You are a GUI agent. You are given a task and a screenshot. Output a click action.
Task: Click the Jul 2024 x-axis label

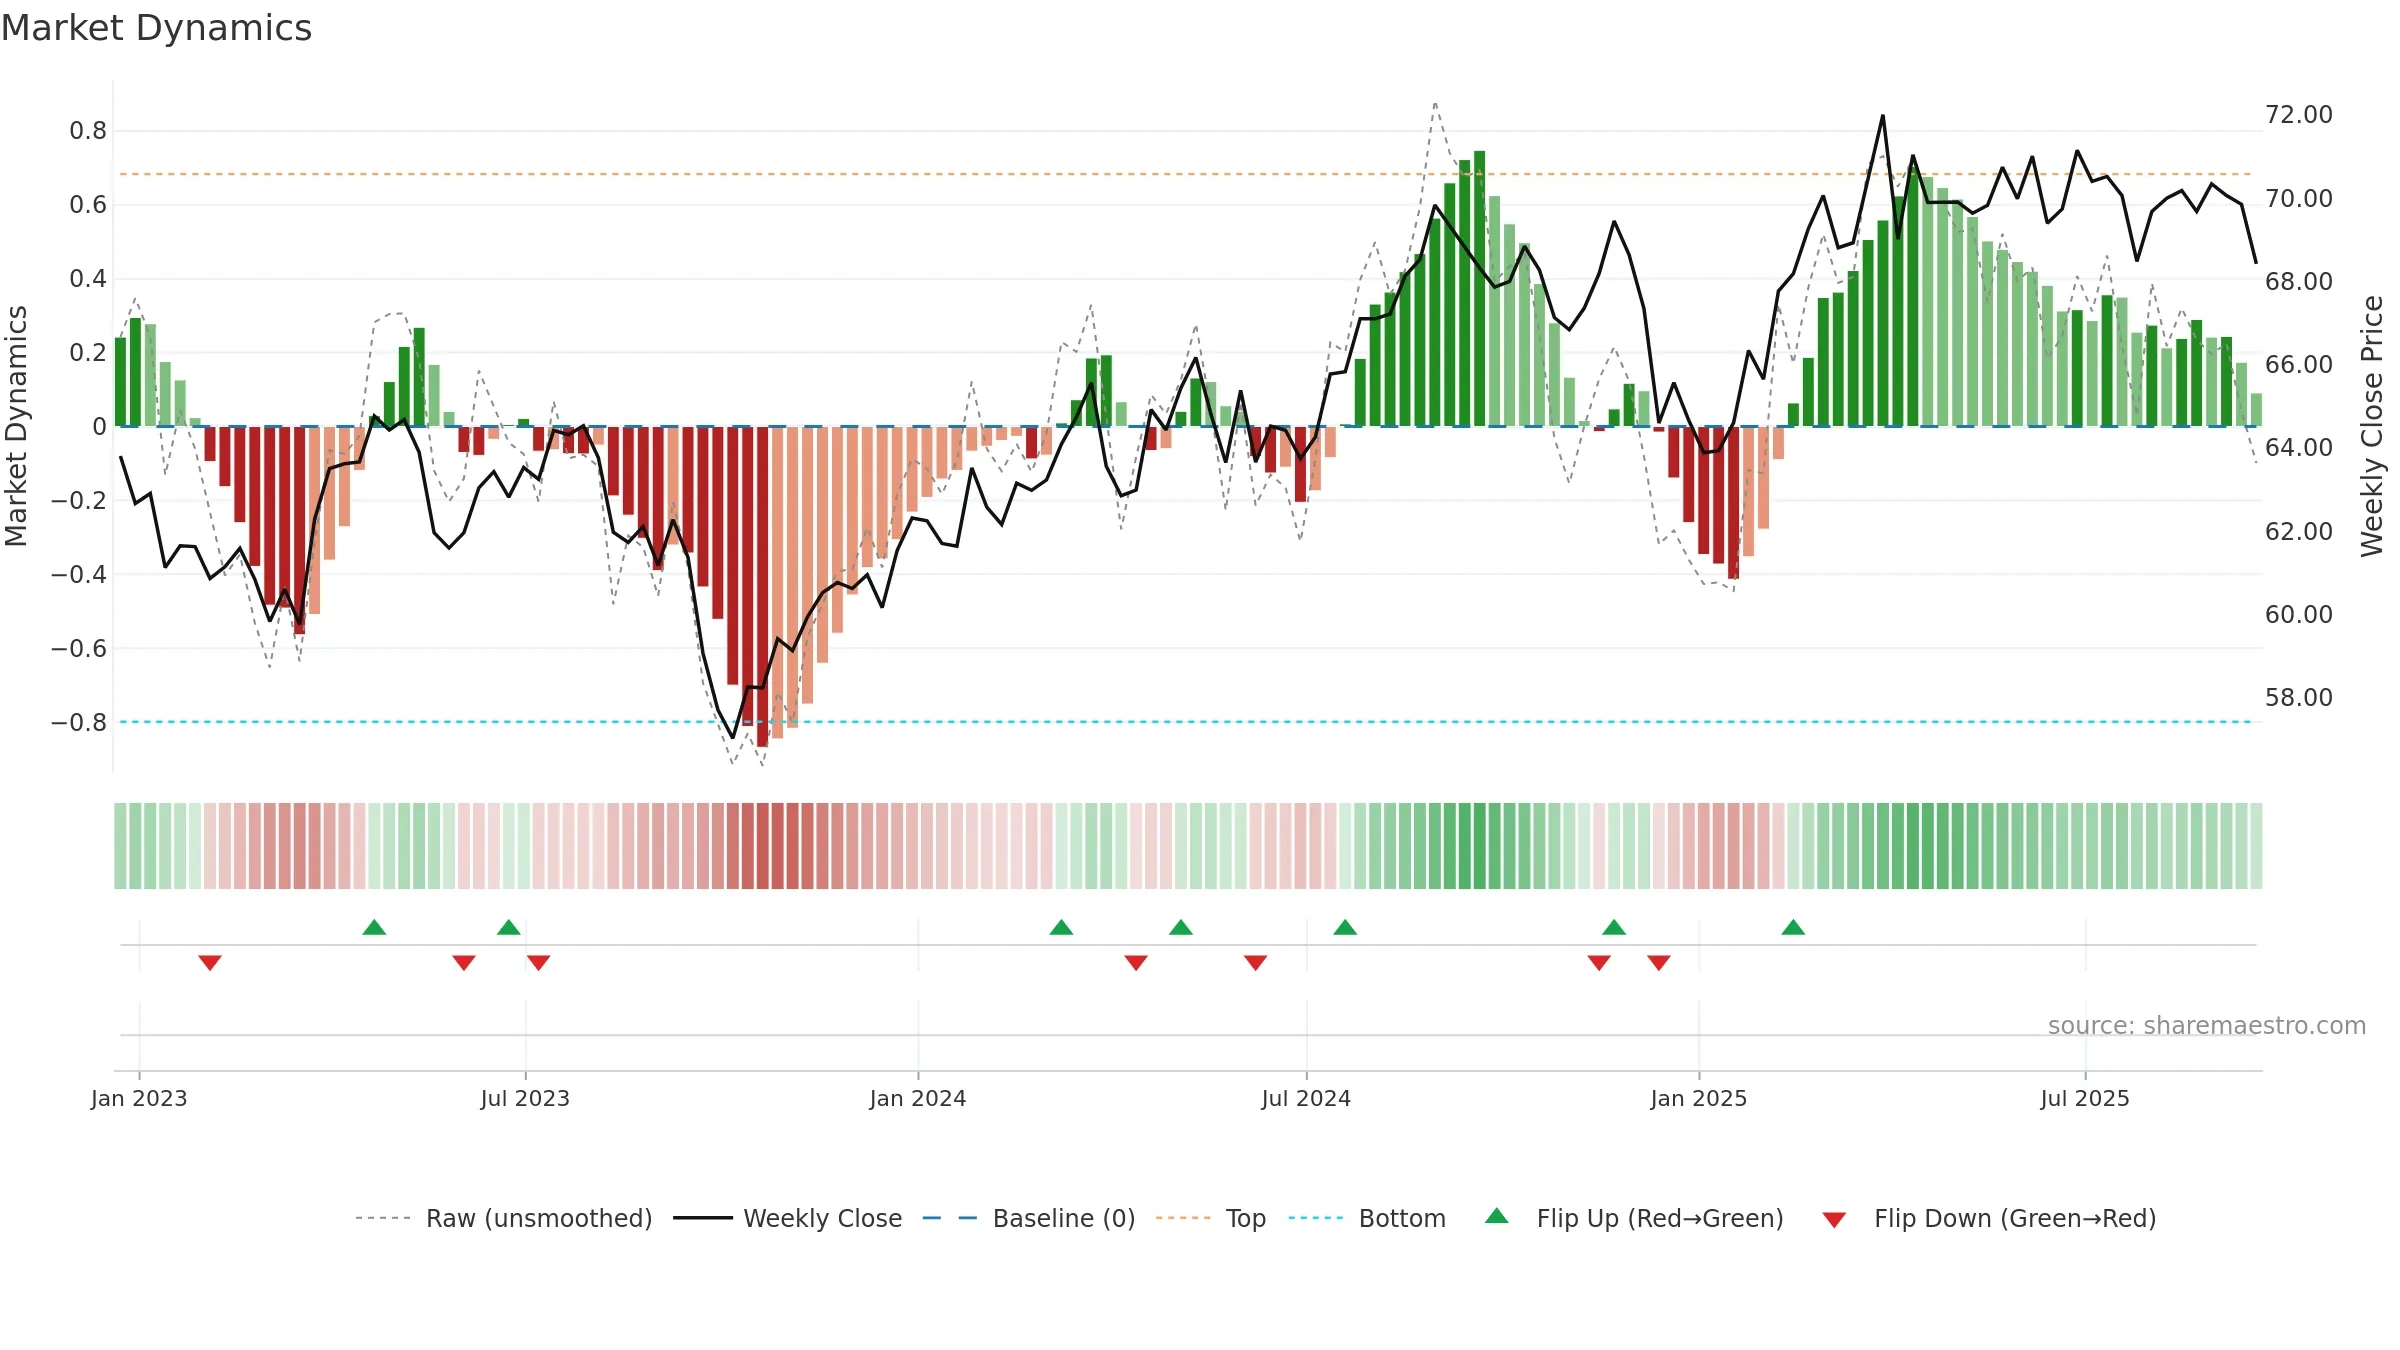pos(1306,1098)
